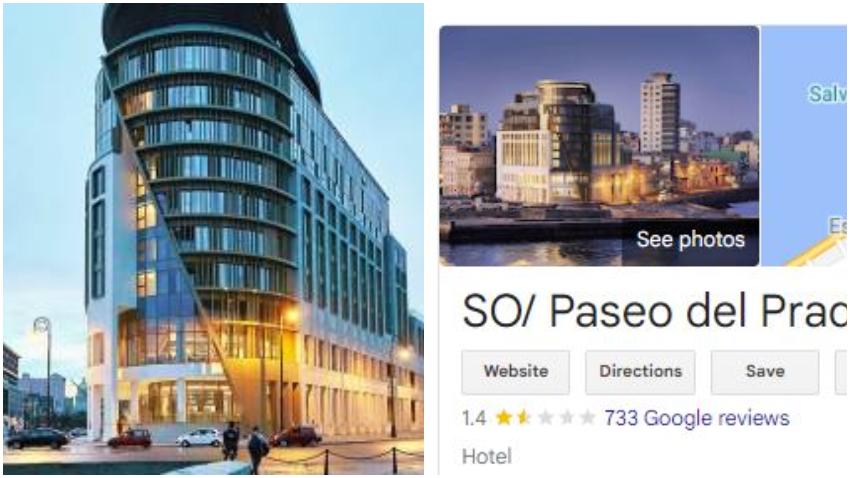The height and width of the screenshot is (478, 850).
Task: Open the 733 Google reviews link
Action: 697,418
